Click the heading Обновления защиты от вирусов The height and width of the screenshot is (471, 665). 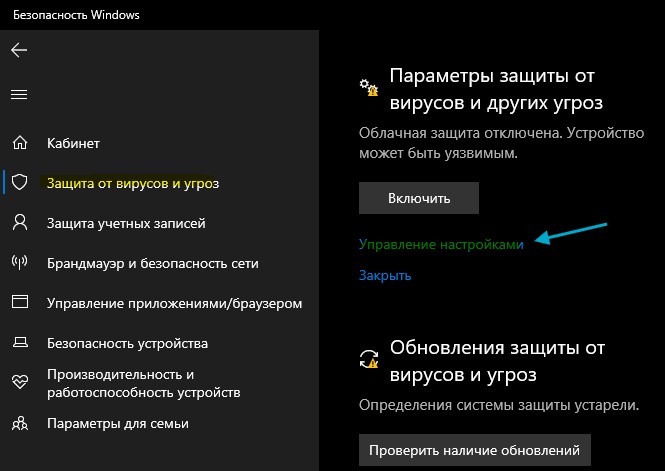click(497, 361)
